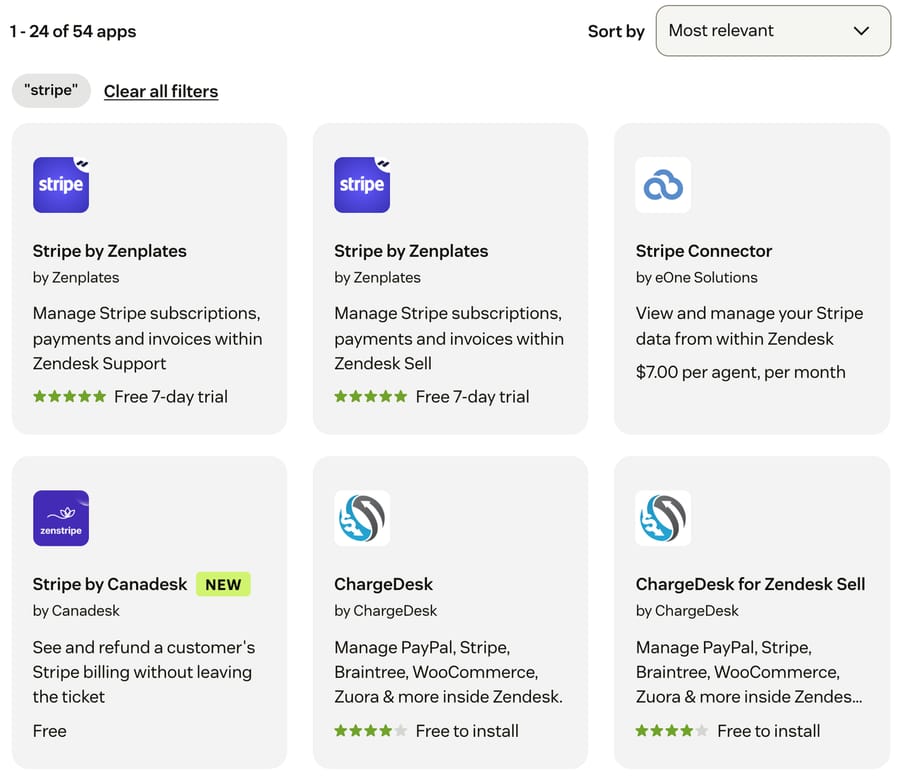
Task: Open the Sort by Most relevant dropdown
Action: pos(773,30)
